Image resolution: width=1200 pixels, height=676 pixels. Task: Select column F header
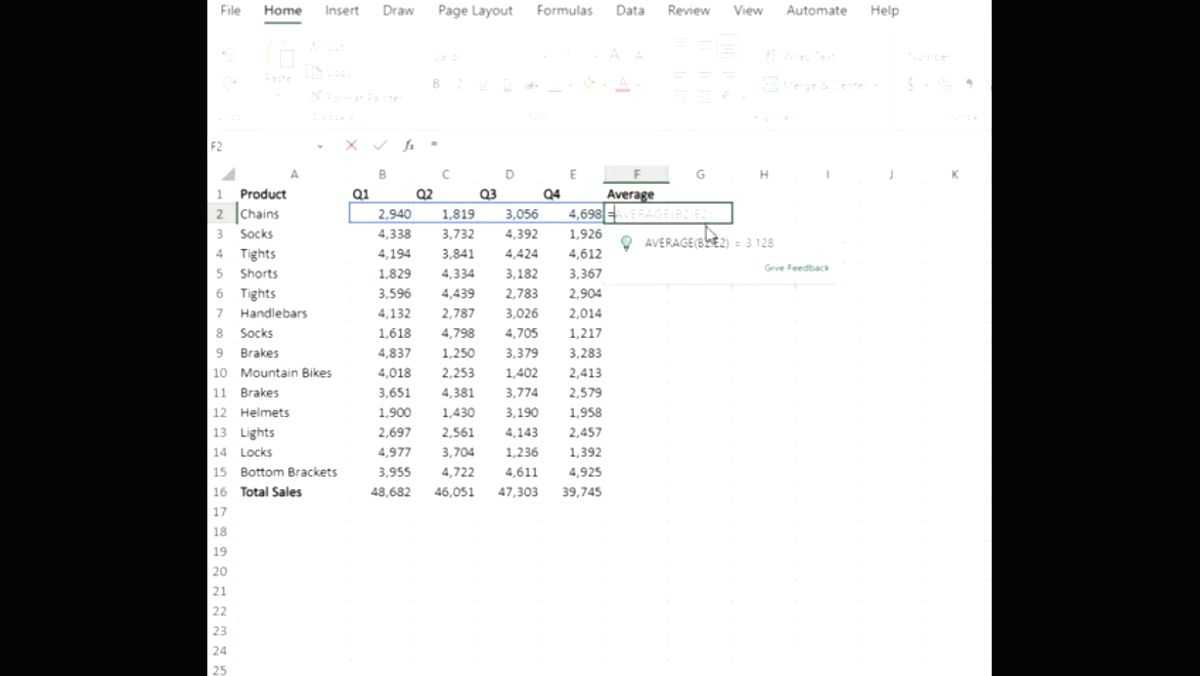(x=636, y=174)
